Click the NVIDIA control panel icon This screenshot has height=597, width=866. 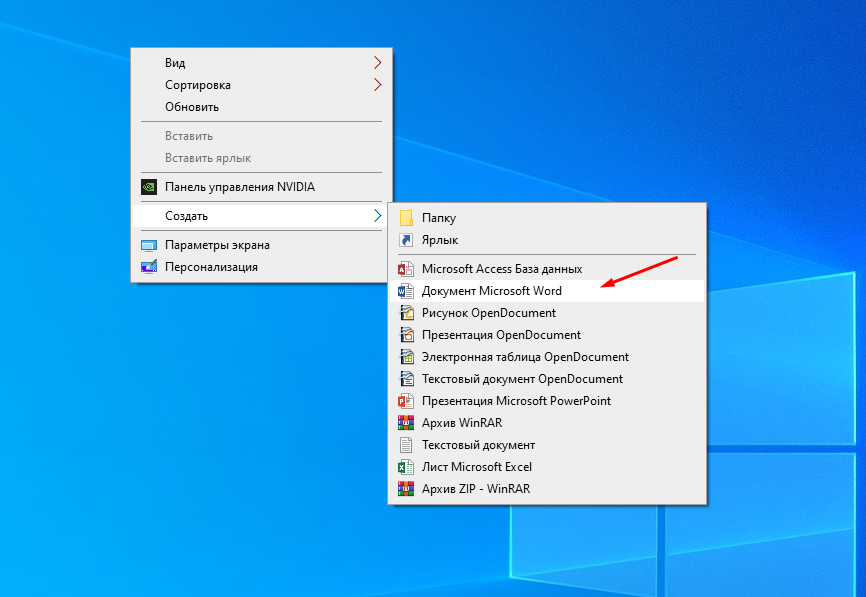[x=149, y=186]
